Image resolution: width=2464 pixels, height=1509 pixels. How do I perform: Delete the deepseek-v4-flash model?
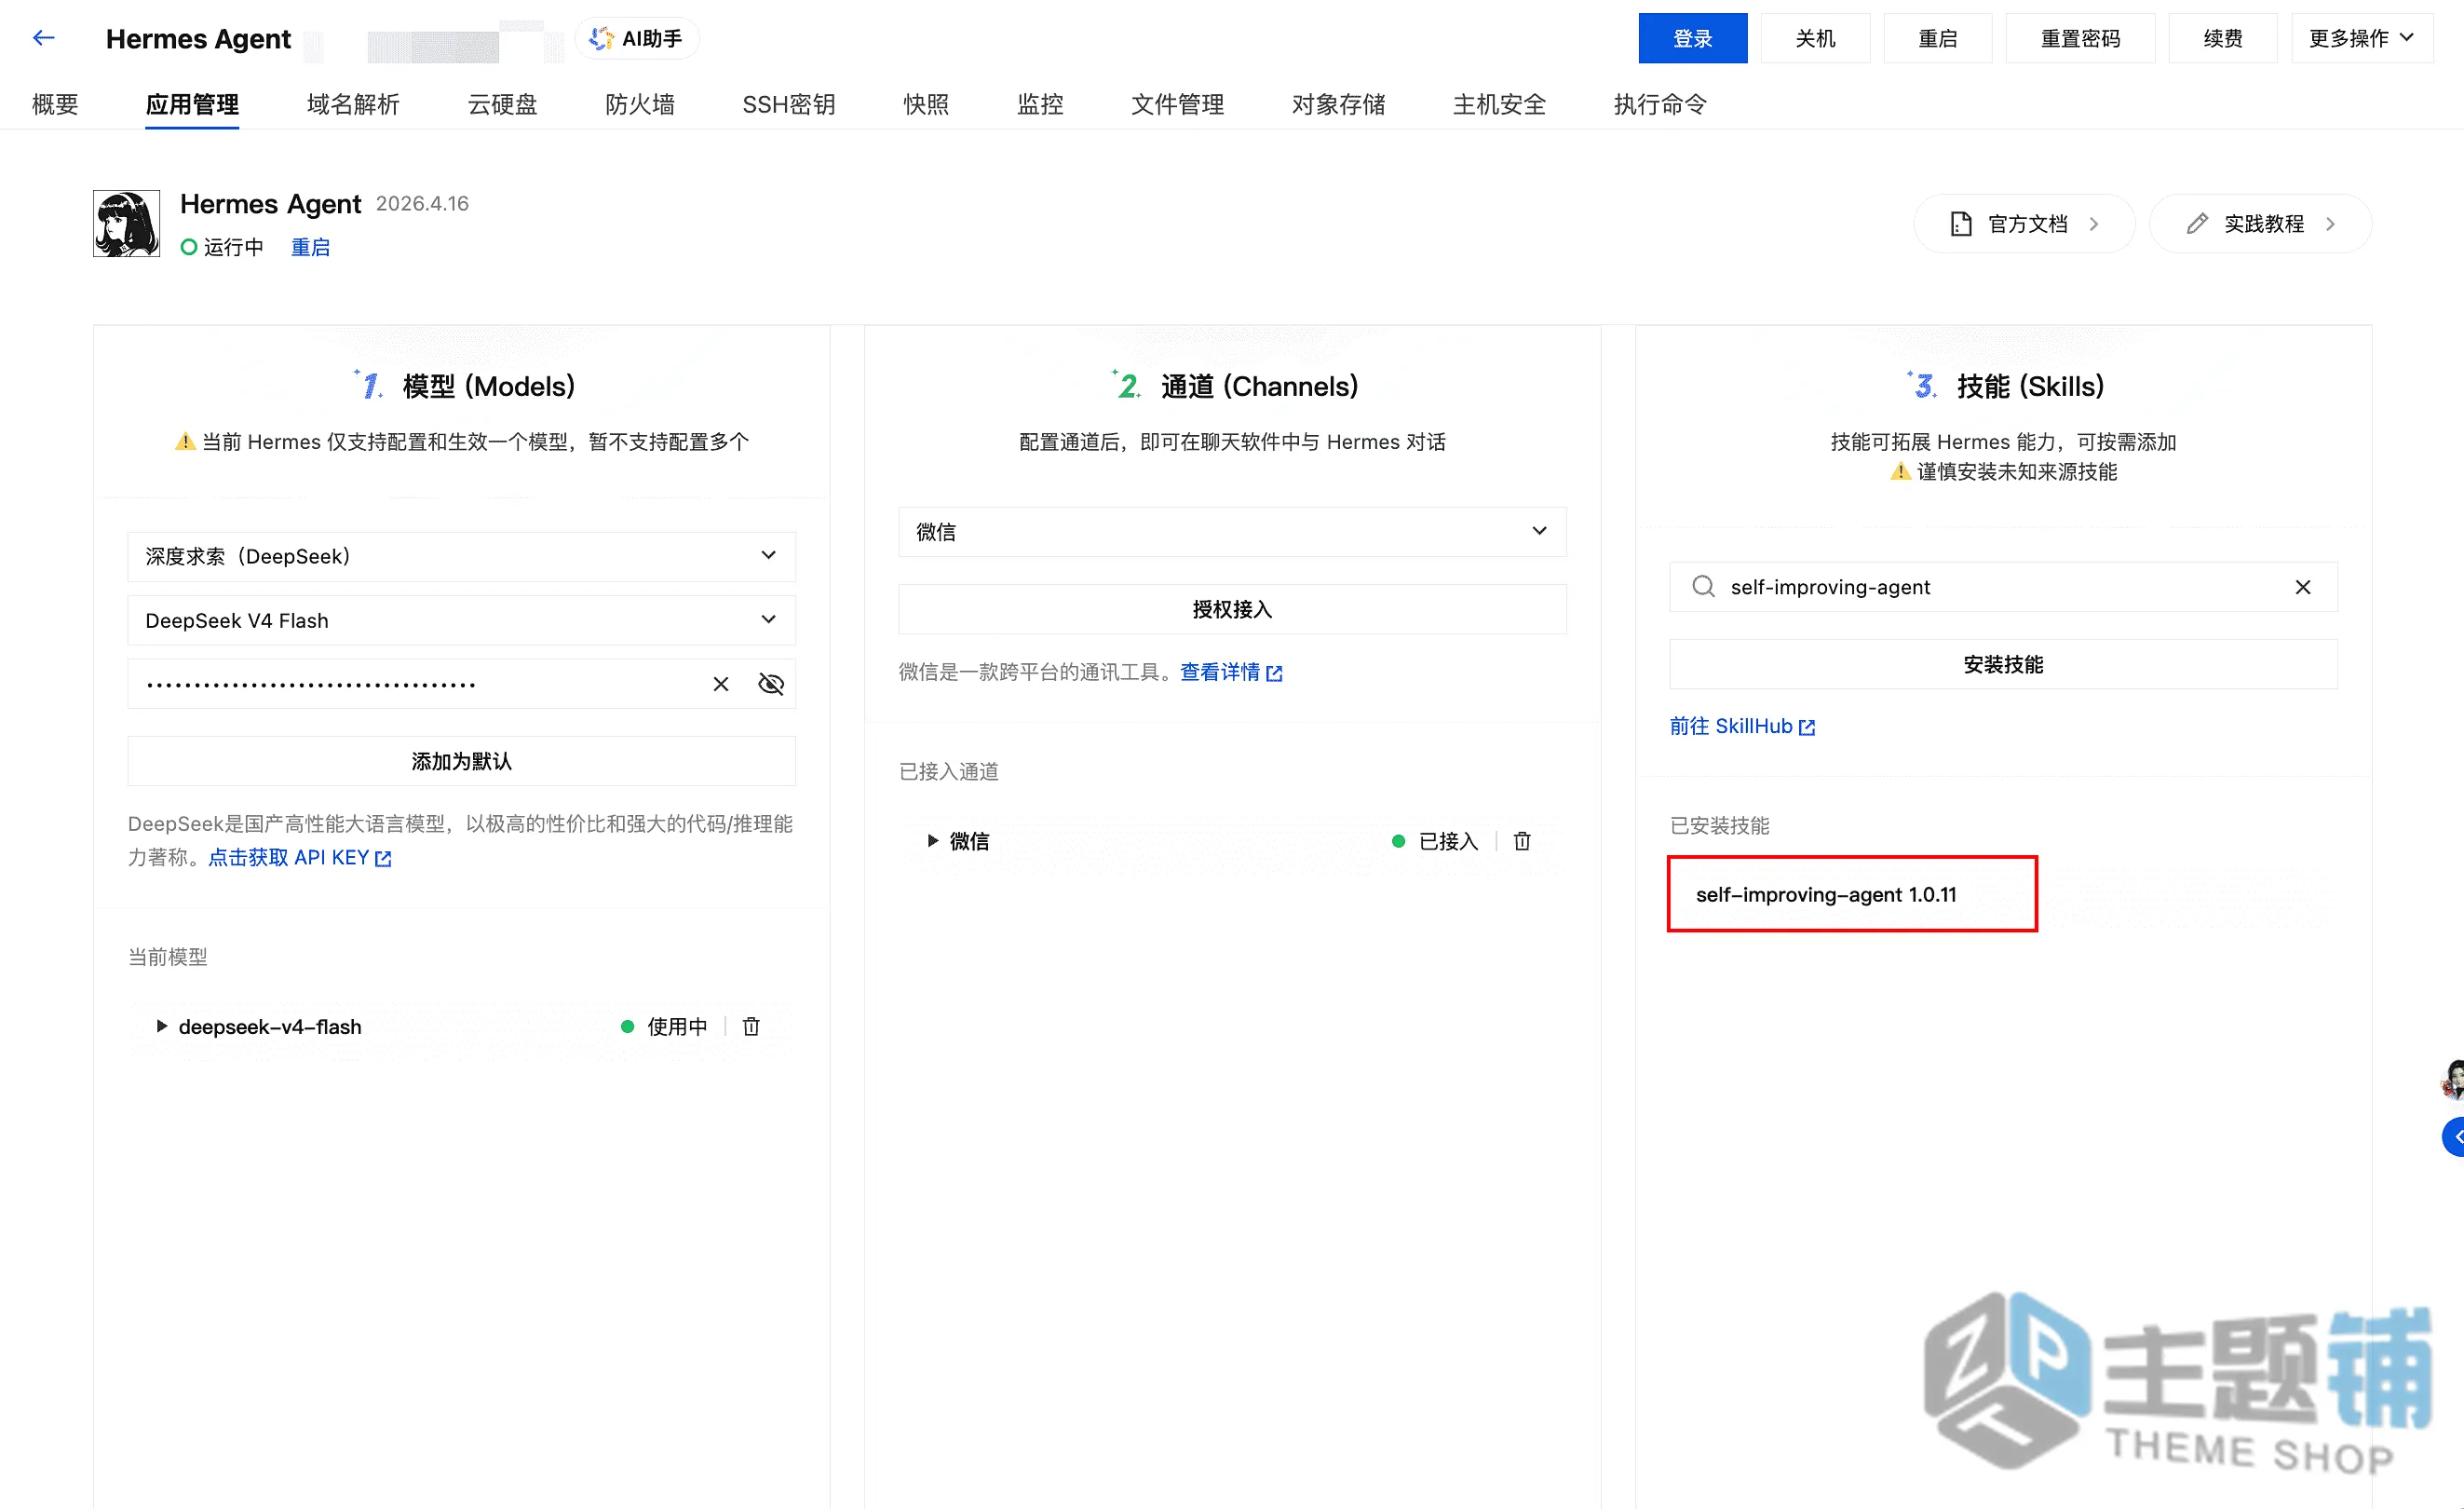[x=751, y=1026]
